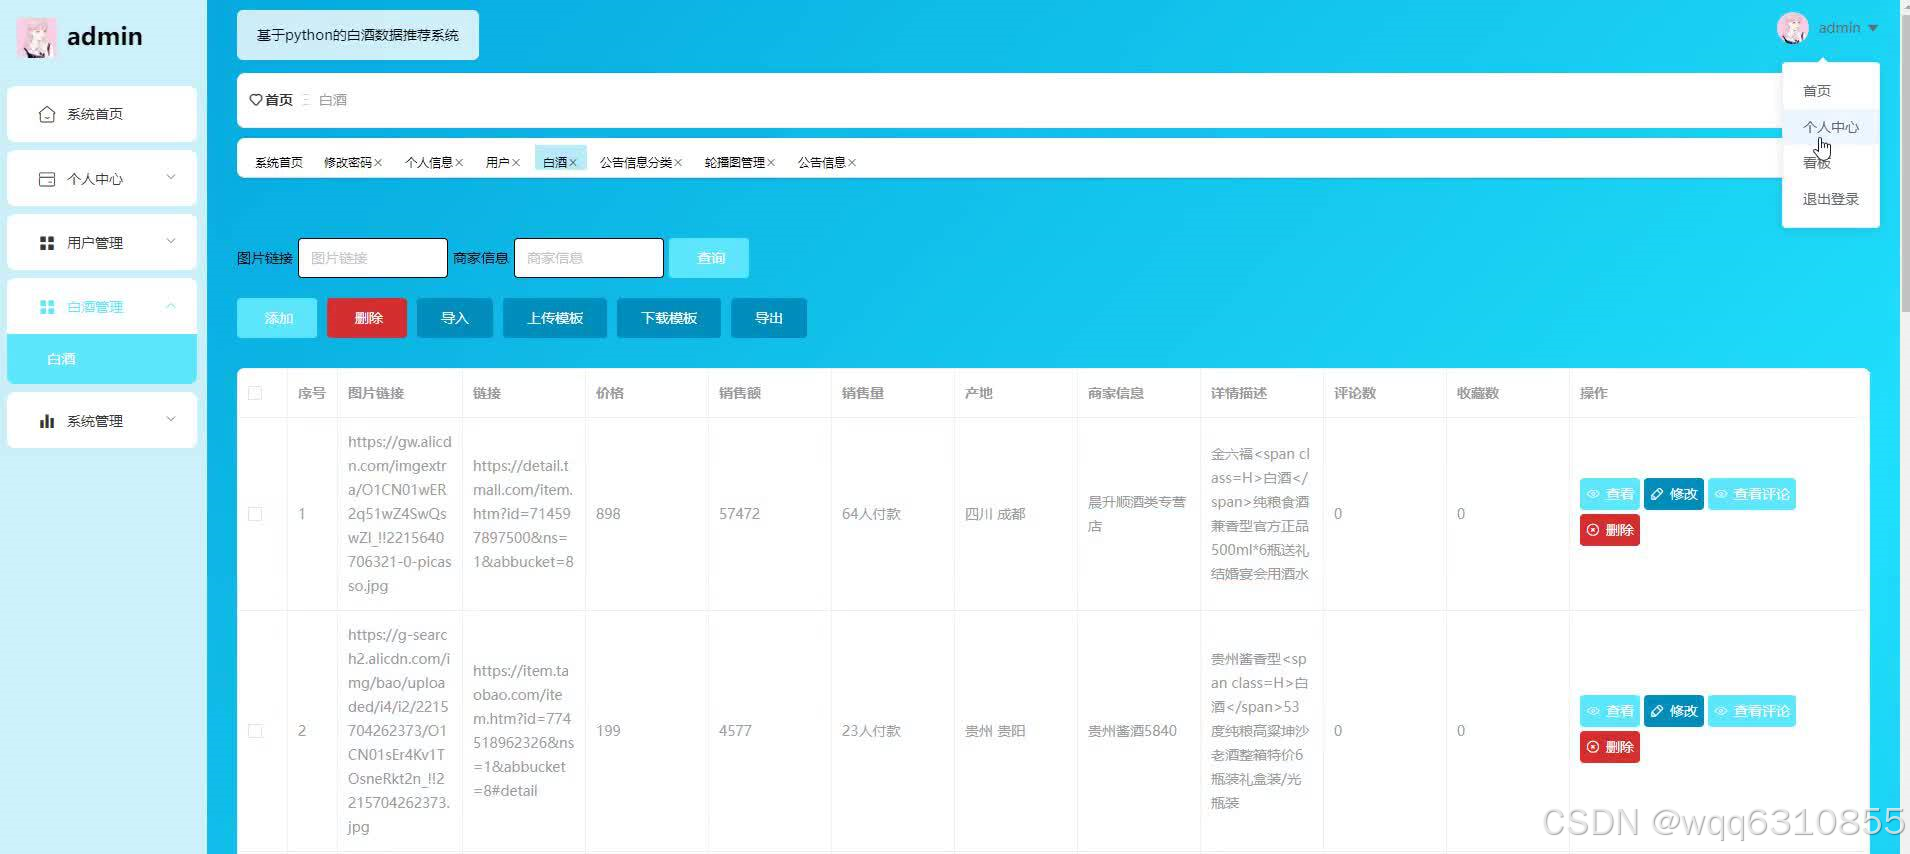Click the grid icon beside 用户管理
Viewport: 1910px width, 854px height.
click(46, 243)
